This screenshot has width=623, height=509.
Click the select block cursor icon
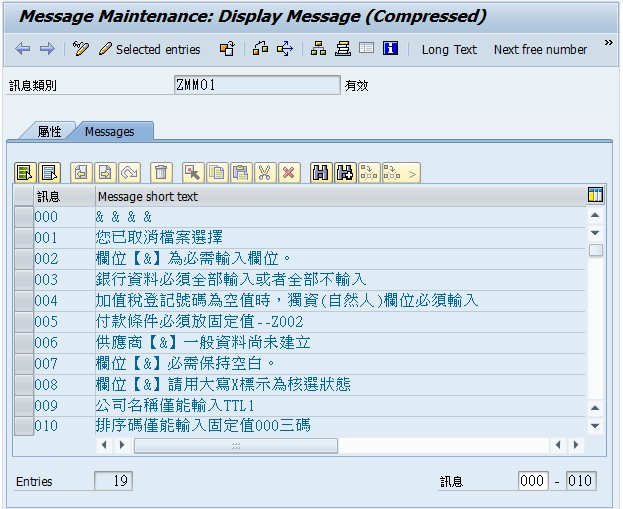point(193,173)
